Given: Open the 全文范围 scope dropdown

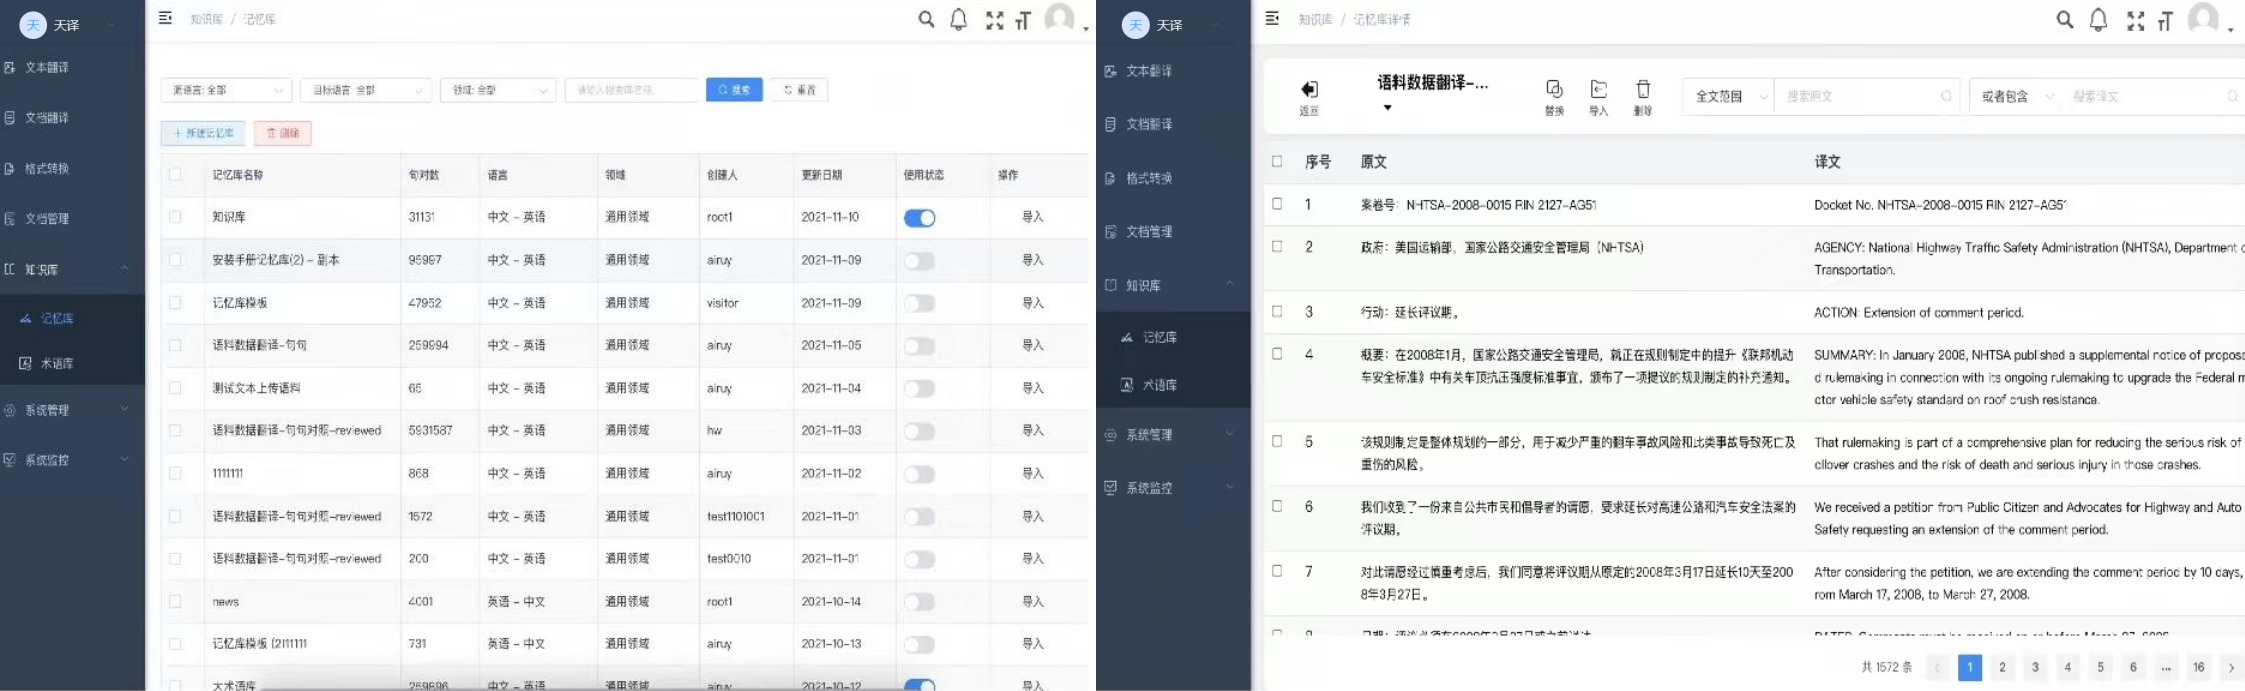Looking at the screenshot, I should 1729,96.
